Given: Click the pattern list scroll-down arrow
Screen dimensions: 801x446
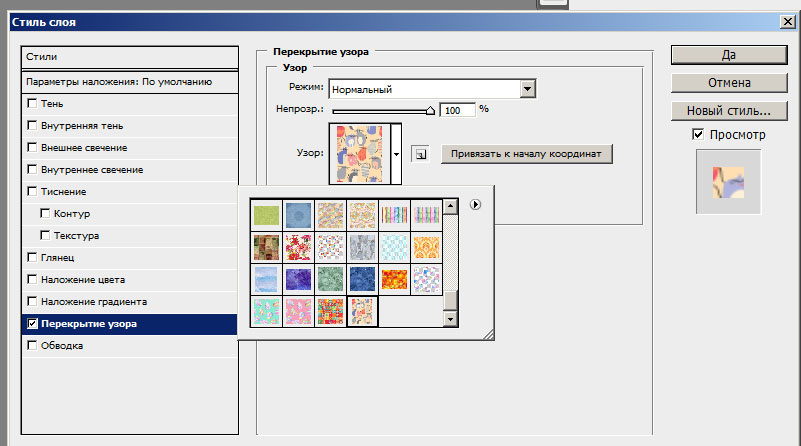Looking at the screenshot, I should tap(450, 319).
